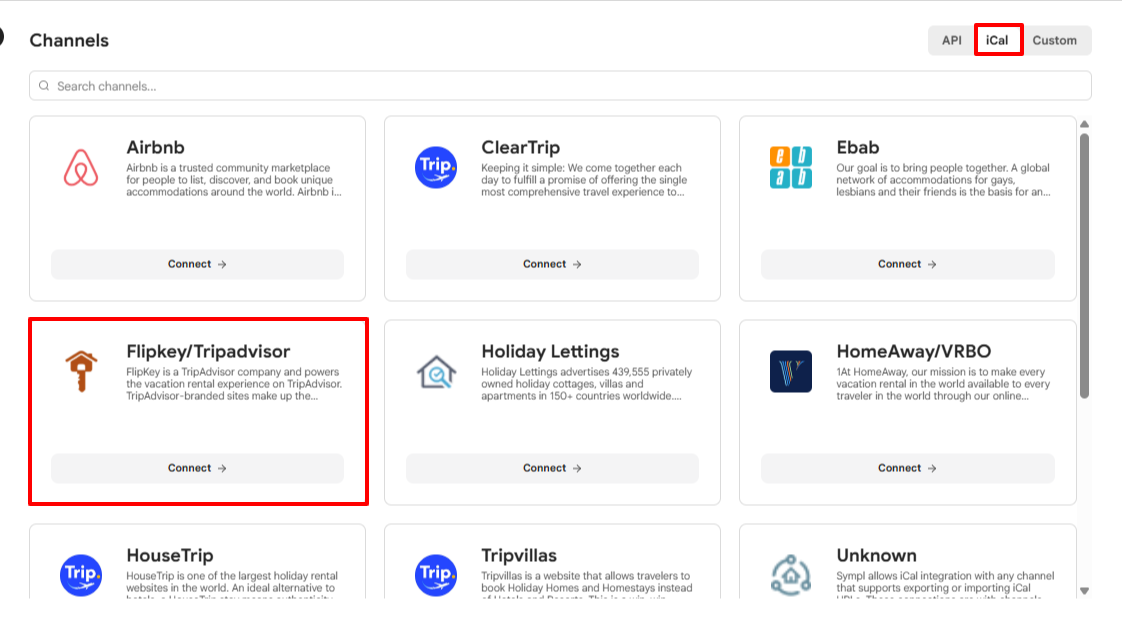The image size is (1122, 618).
Task: Focus the Search channels input field
Action: click(x=560, y=86)
